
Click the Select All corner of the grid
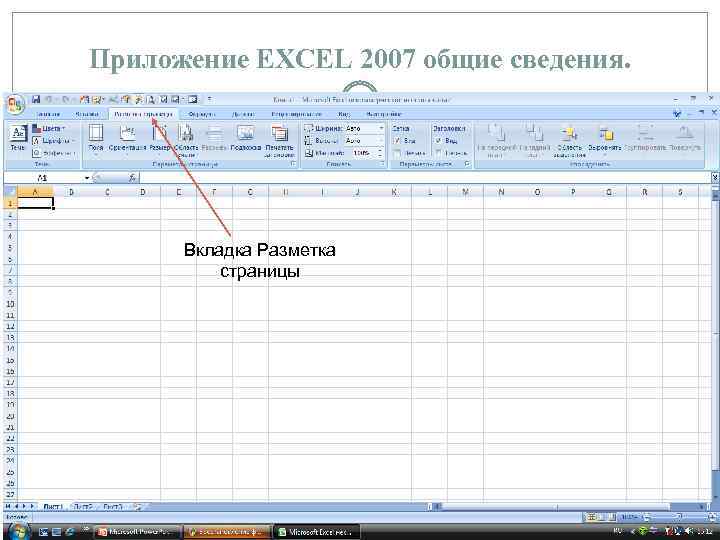[10, 191]
